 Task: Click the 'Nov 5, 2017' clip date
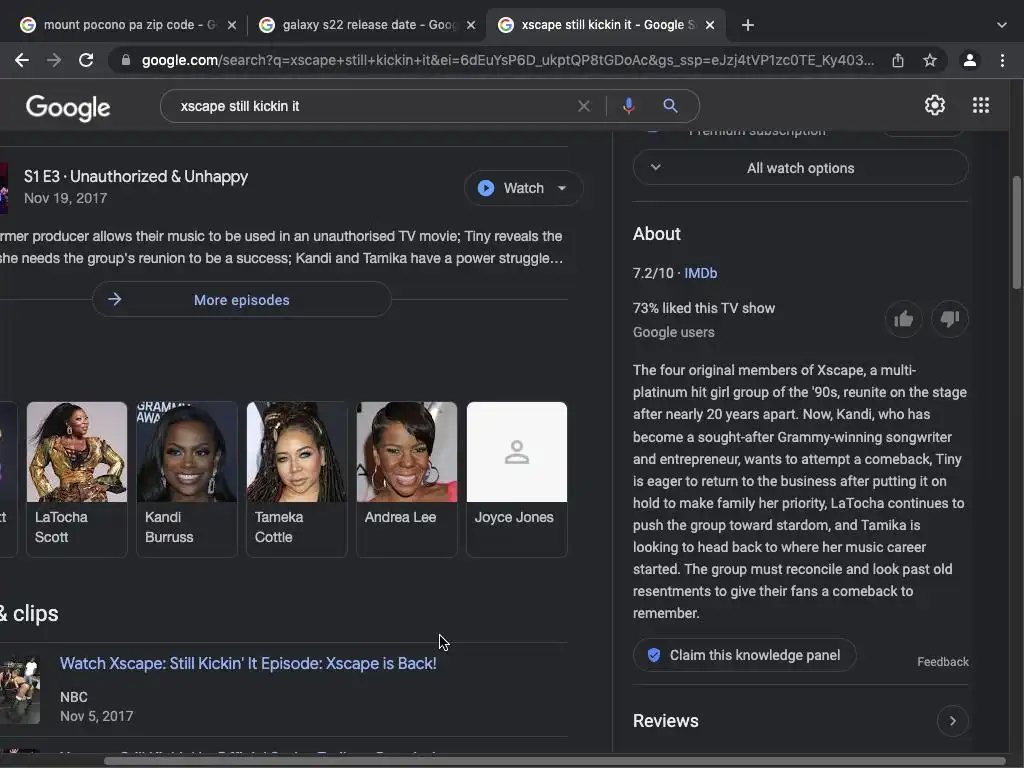[x=97, y=716]
